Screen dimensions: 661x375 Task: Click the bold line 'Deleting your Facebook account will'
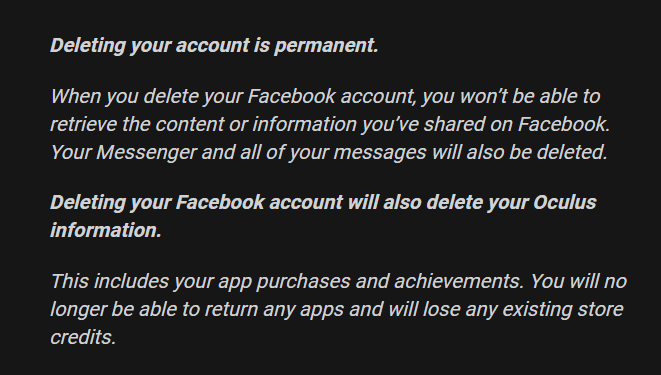click(323, 203)
